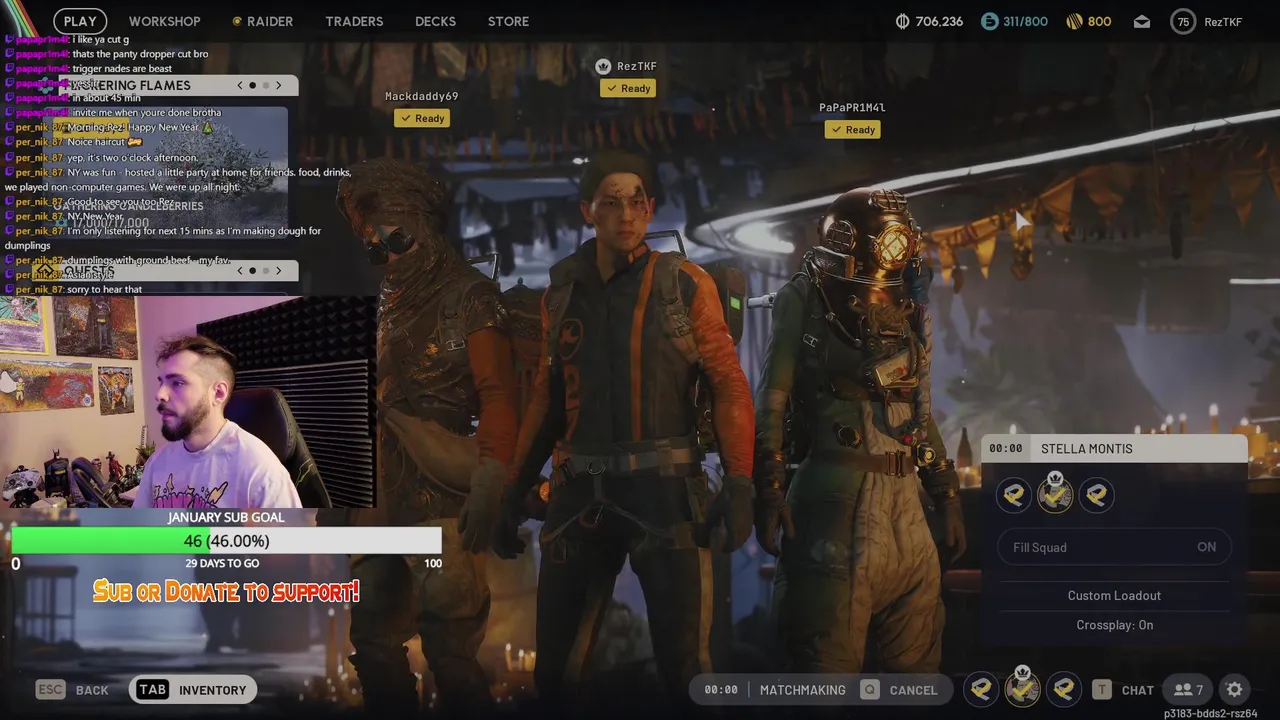Click previous arrow on Quests panel

[240, 270]
